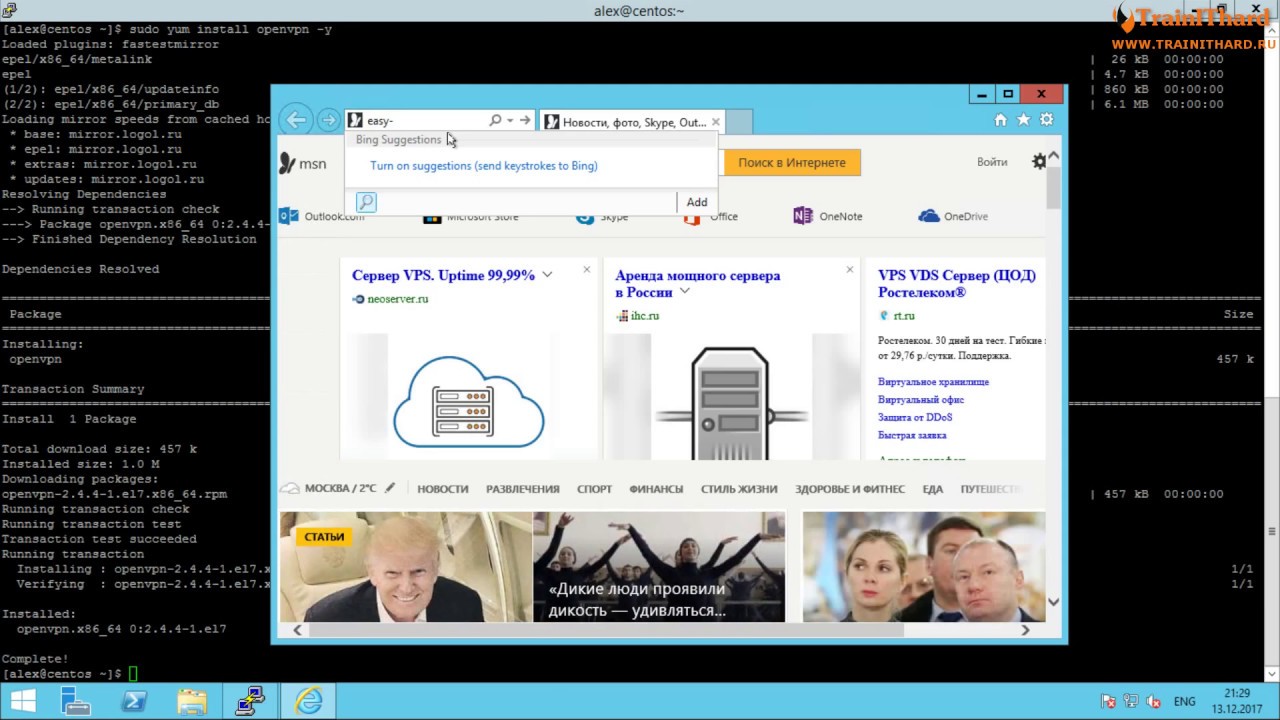This screenshot has width=1280, height=720.
Task: Click the Go arrow in the address bar
Action: click(x=525, y=120)
